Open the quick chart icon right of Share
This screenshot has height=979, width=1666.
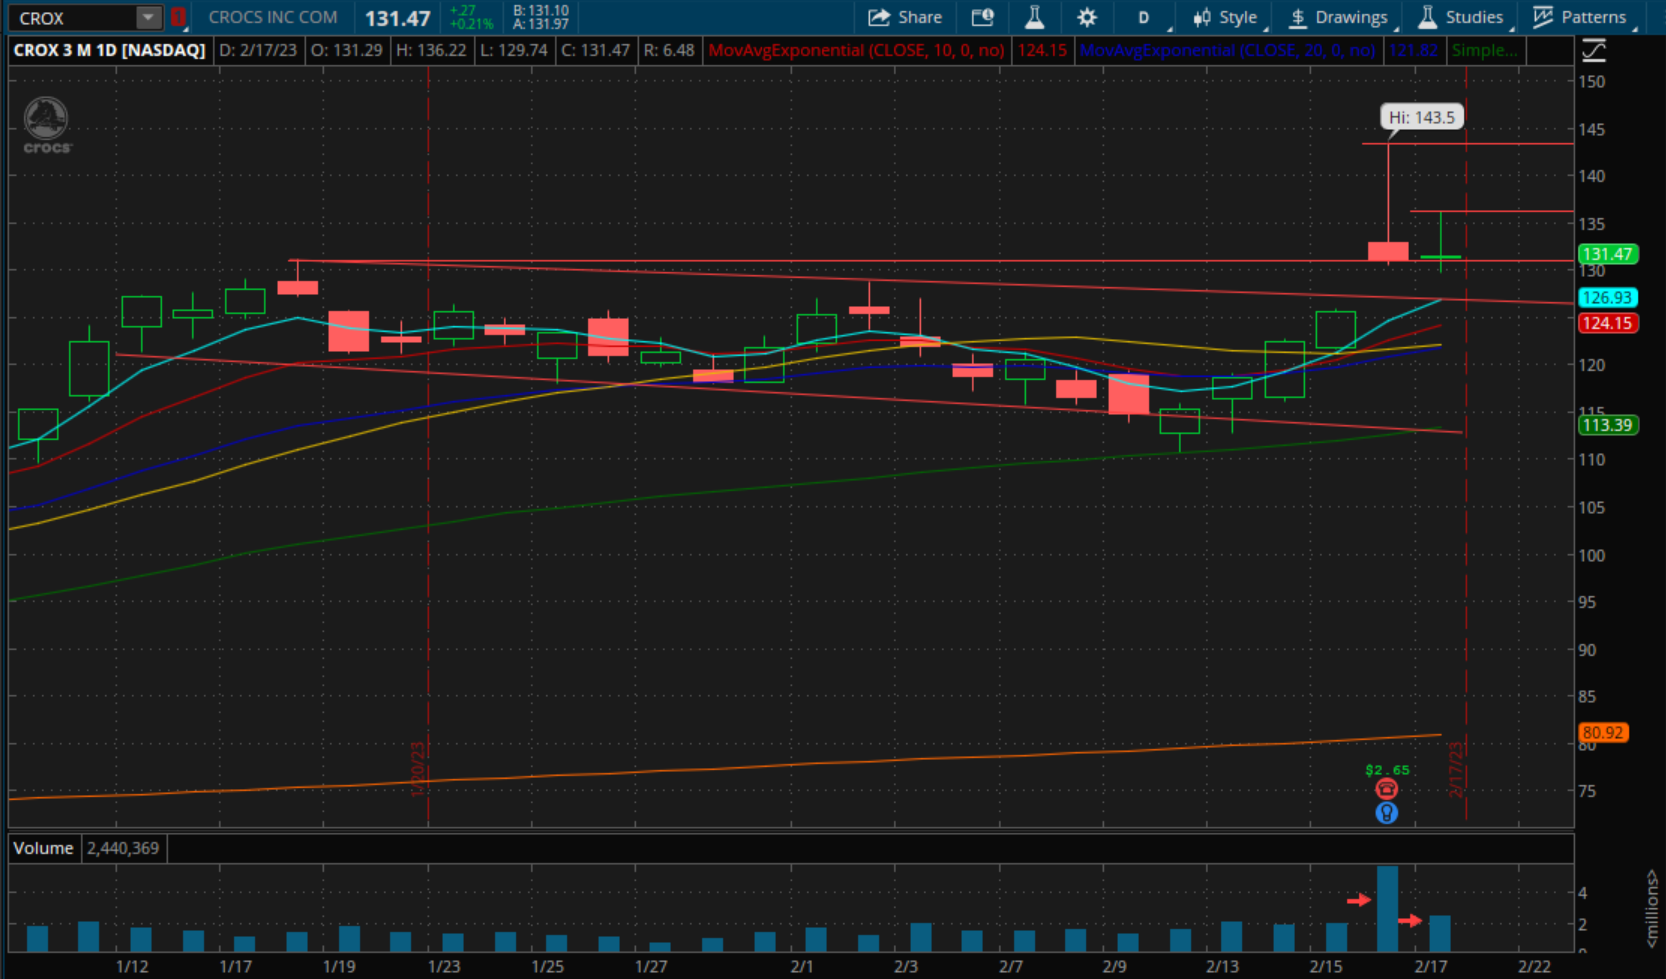click(x=983, y=17)
